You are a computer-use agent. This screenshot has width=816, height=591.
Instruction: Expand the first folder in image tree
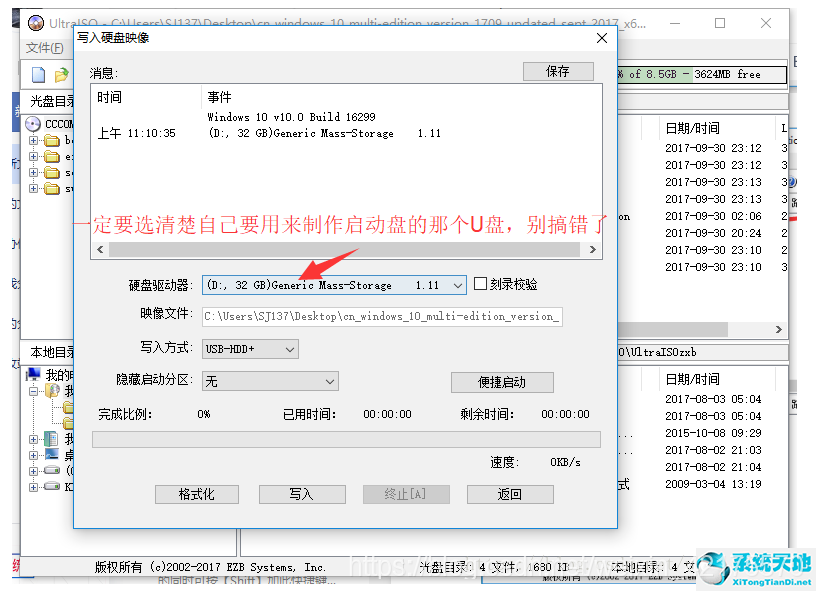click(33, 141)
